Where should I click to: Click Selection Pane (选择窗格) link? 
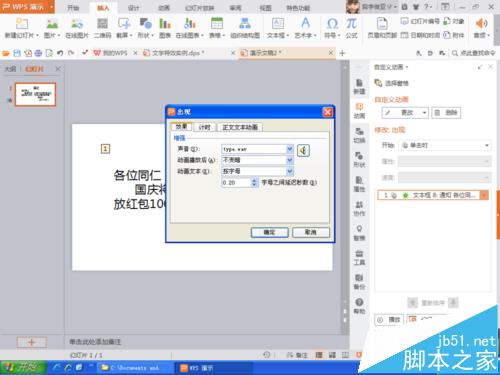point(392,83)
